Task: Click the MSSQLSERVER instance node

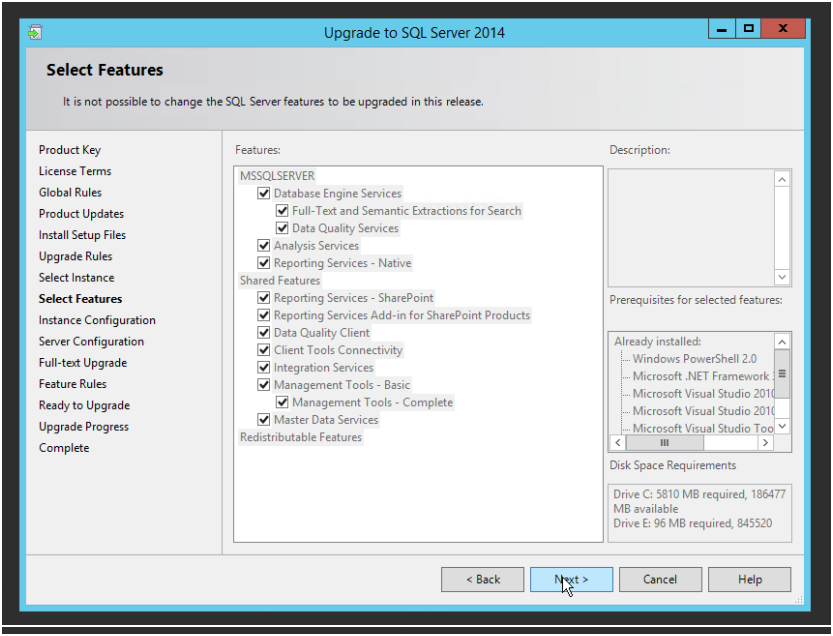Action: pyautogui.click(x=277, y=176)
